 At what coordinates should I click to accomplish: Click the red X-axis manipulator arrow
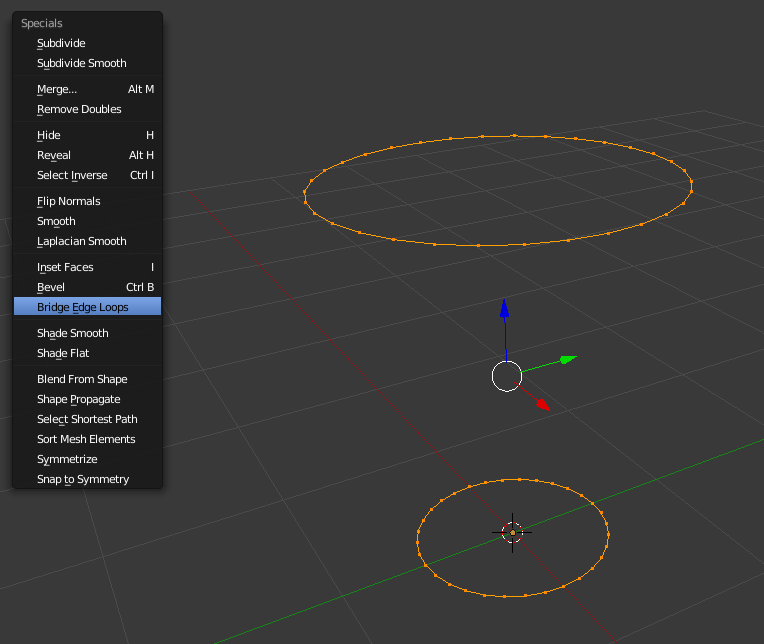coord(543,404)
